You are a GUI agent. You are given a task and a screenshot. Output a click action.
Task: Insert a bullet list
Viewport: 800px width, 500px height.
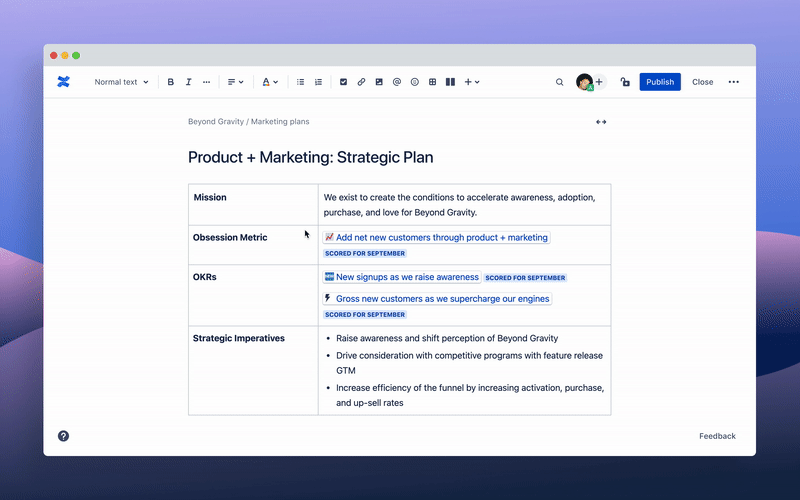pyautogui.click(x=301, y=82)
